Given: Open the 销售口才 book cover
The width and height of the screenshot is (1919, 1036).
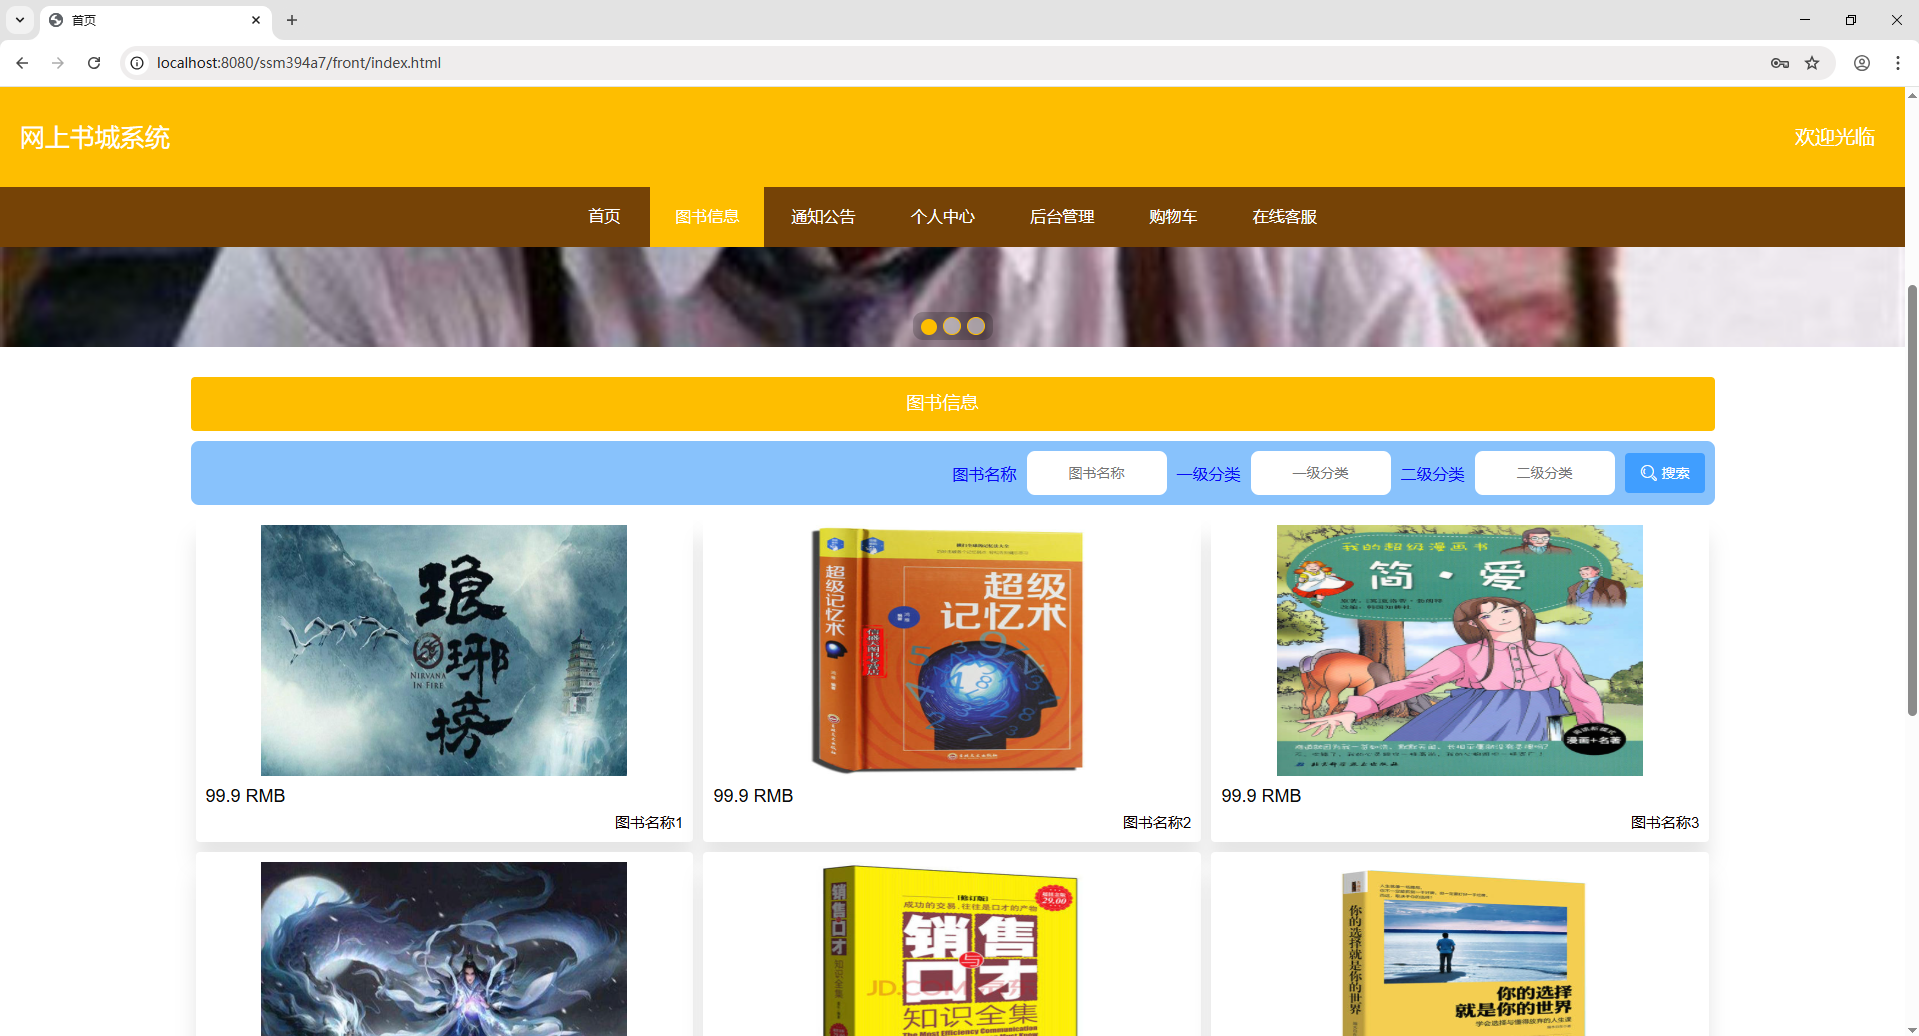Looking at the screenshot, I should (949, 950).
